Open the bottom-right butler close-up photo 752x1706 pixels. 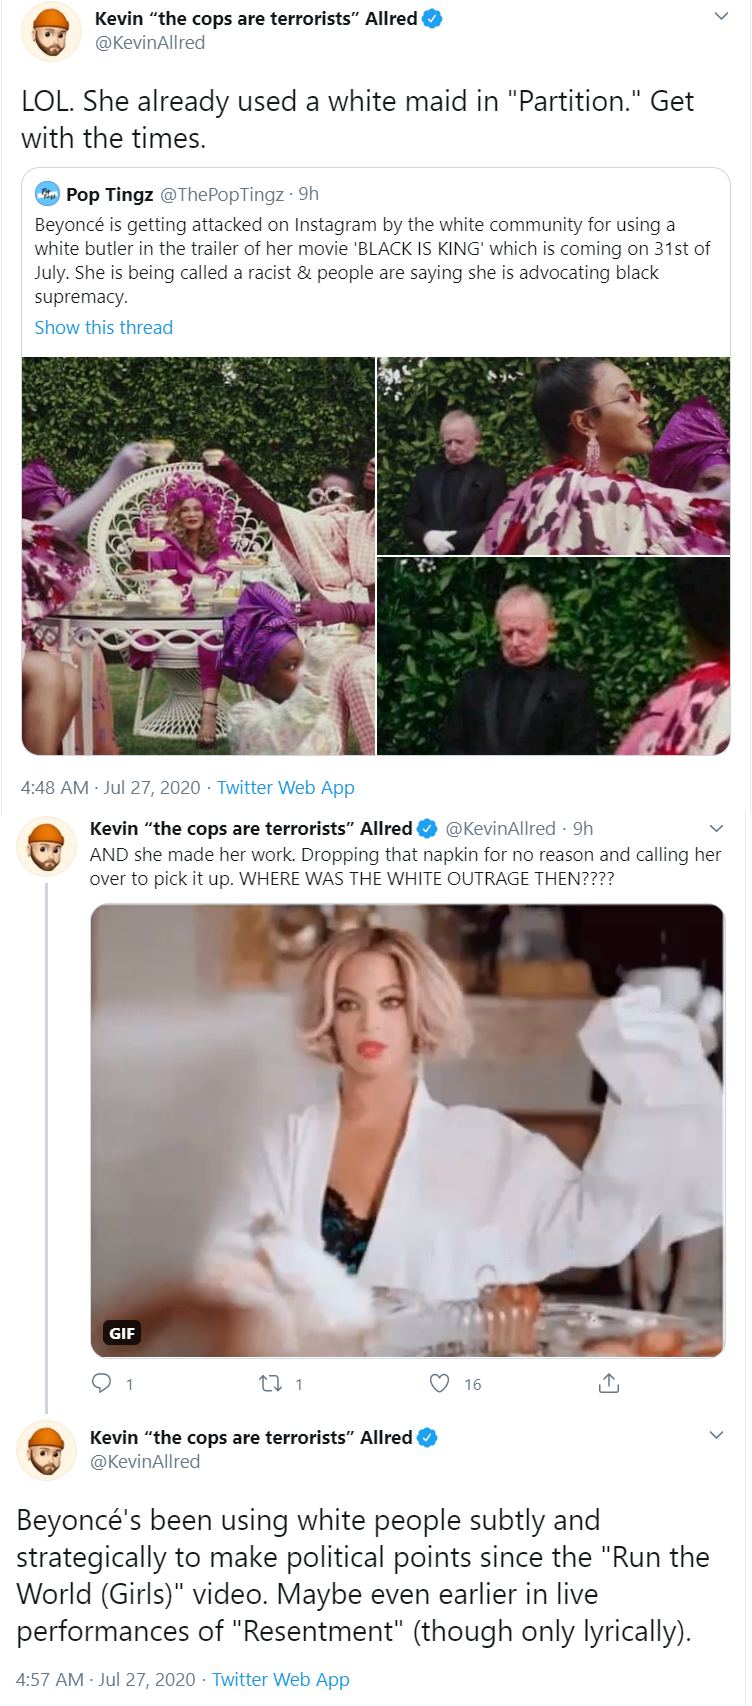click(554, 656)
